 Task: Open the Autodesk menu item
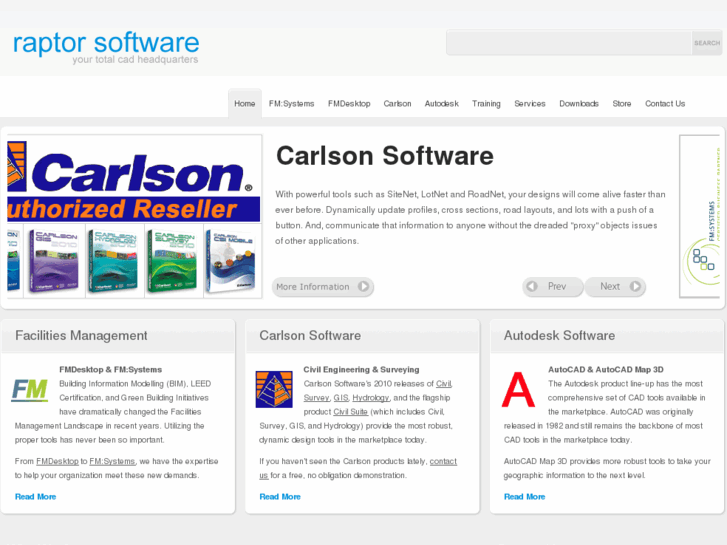click(x=441, y=103)
